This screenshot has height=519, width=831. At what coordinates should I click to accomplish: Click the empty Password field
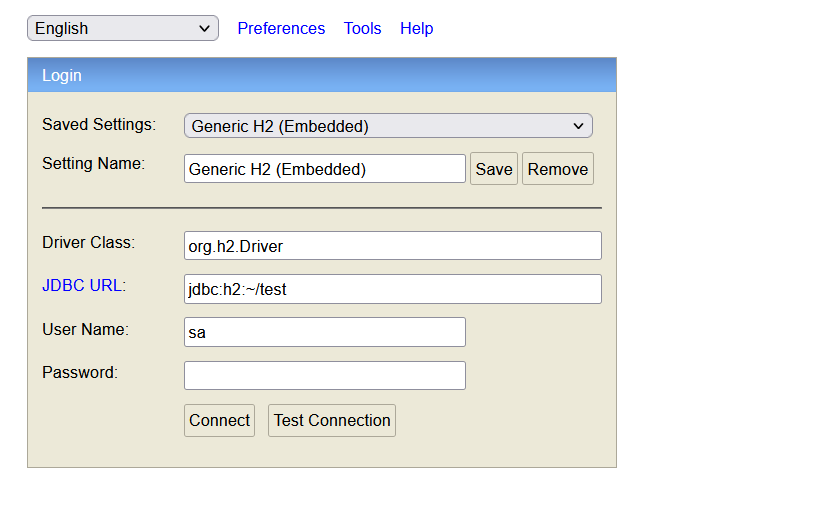tap(324, 375)
